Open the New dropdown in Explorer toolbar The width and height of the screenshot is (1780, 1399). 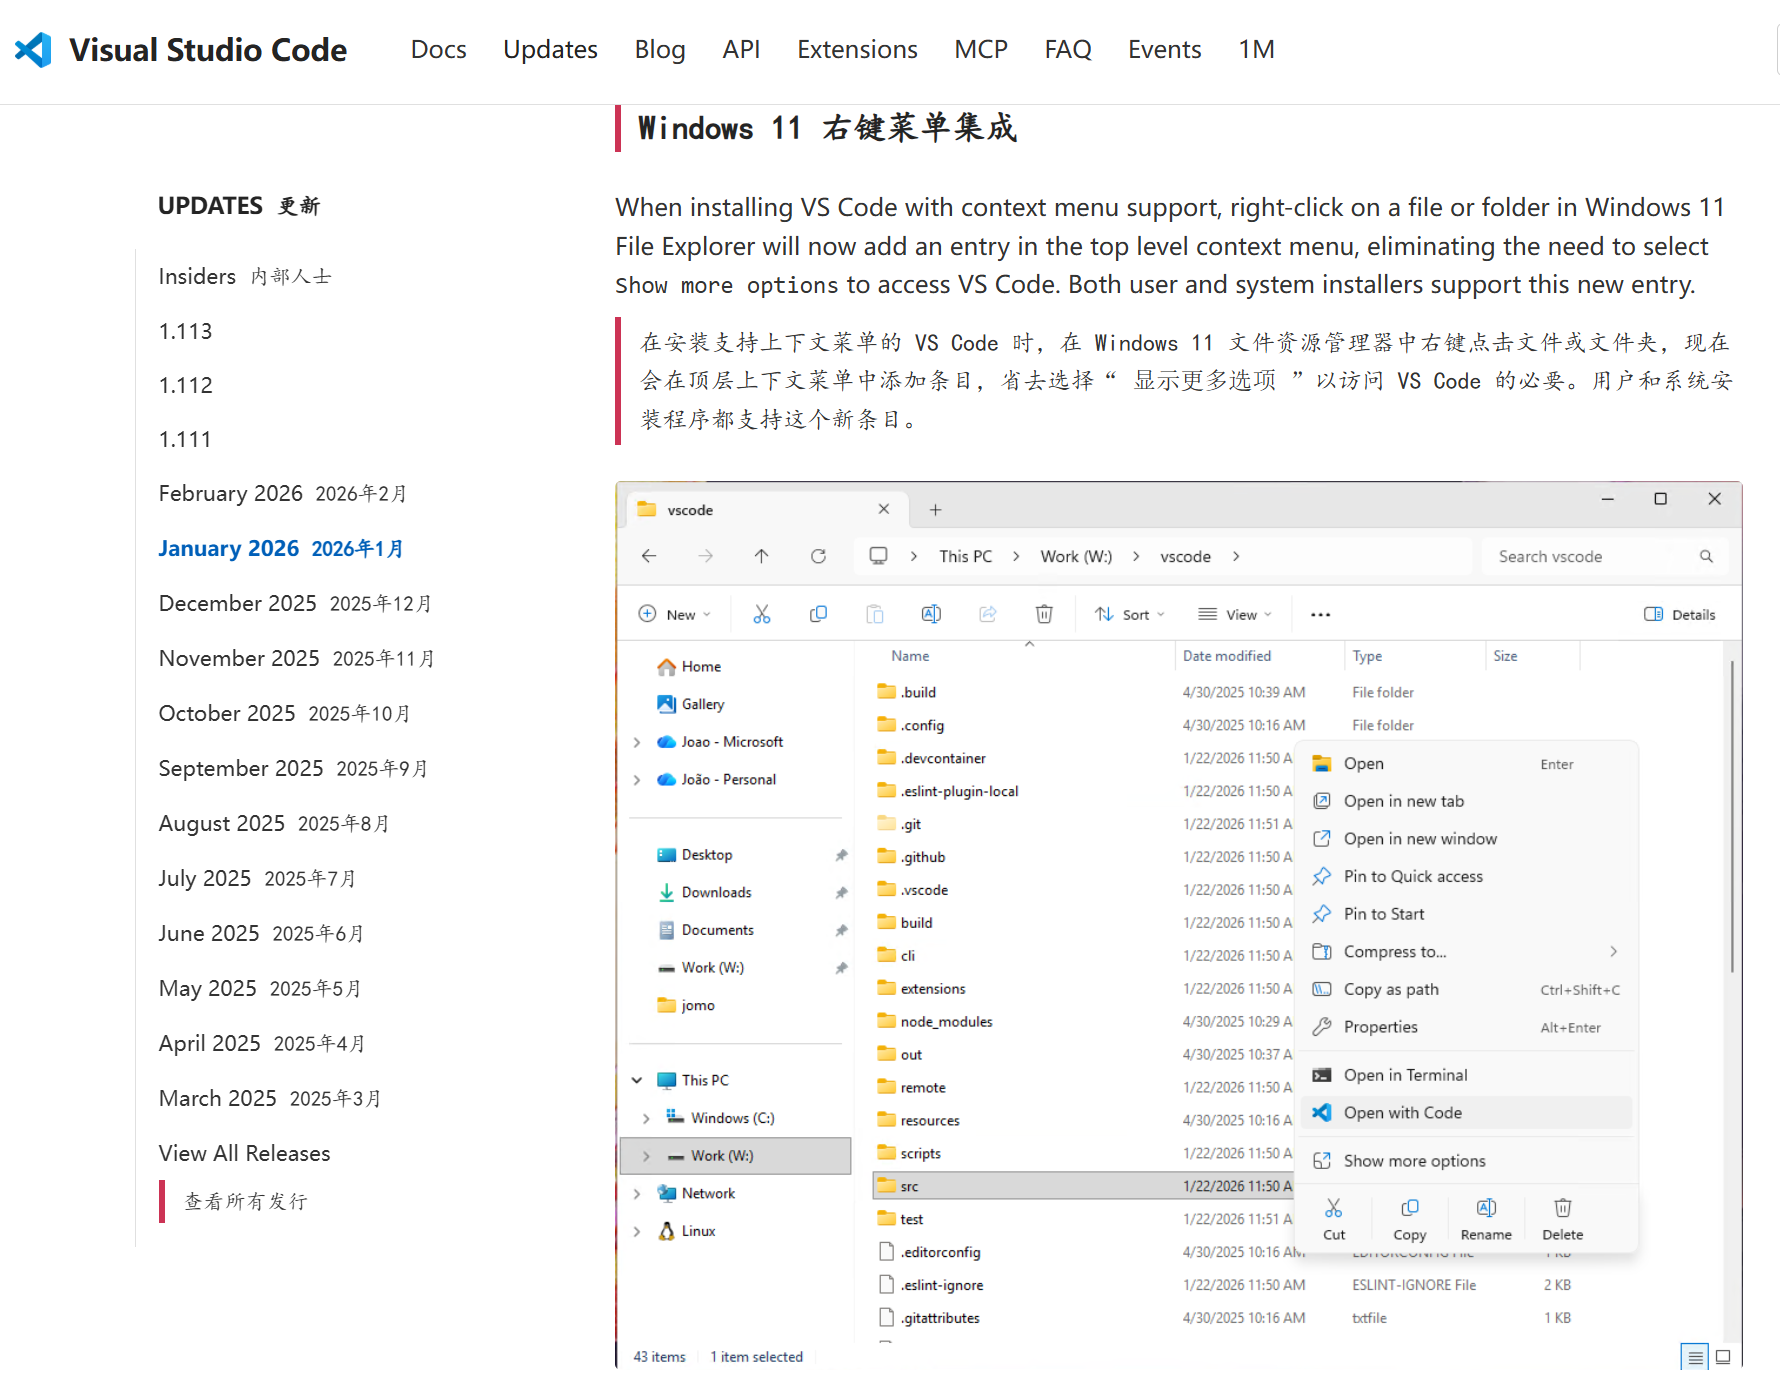(675, 614)
